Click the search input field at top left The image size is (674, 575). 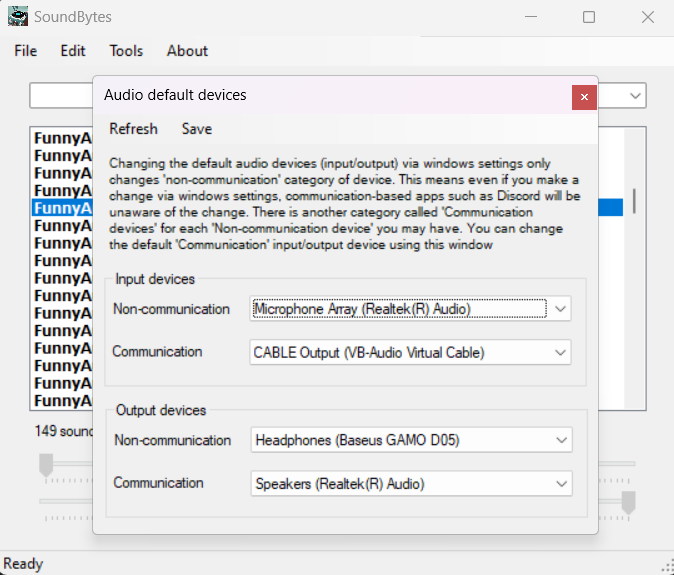(x=60, y=95)
